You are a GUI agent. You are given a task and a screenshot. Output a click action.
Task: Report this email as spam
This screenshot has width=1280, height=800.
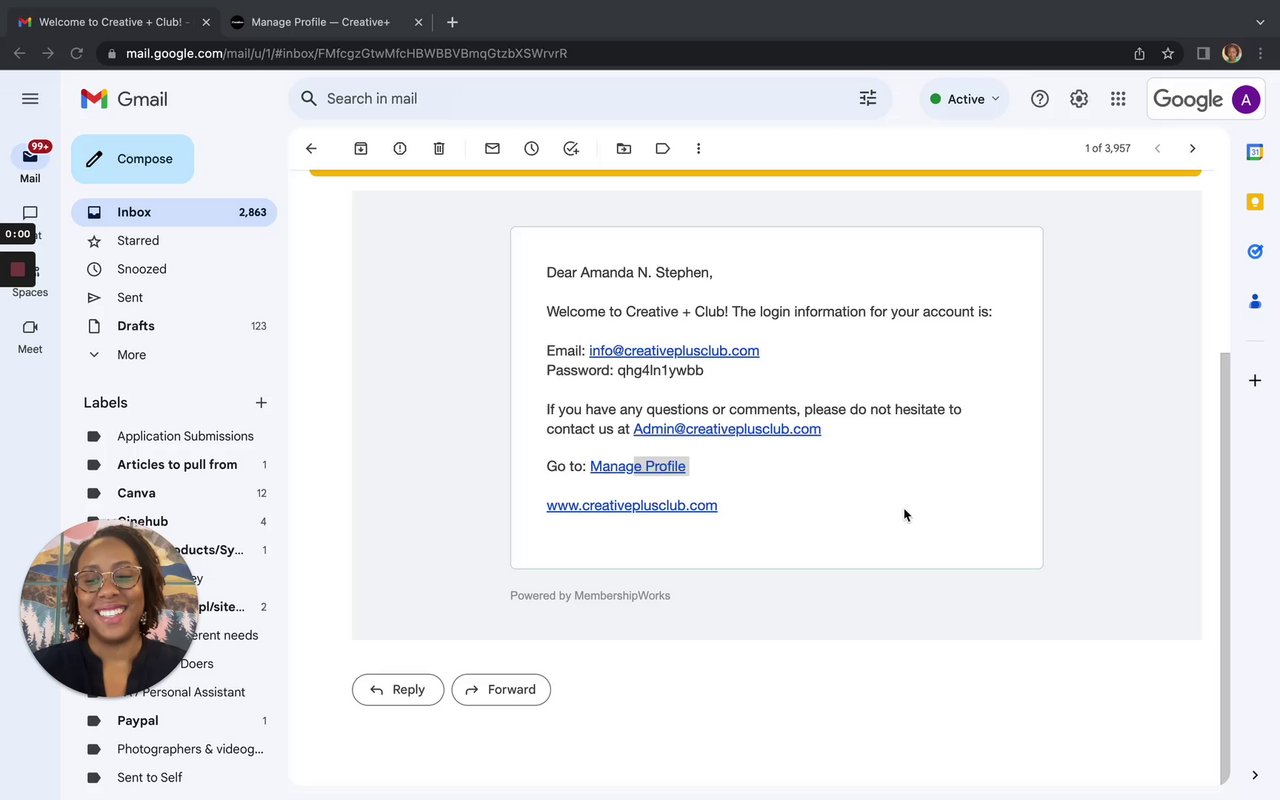click(400, 148)
